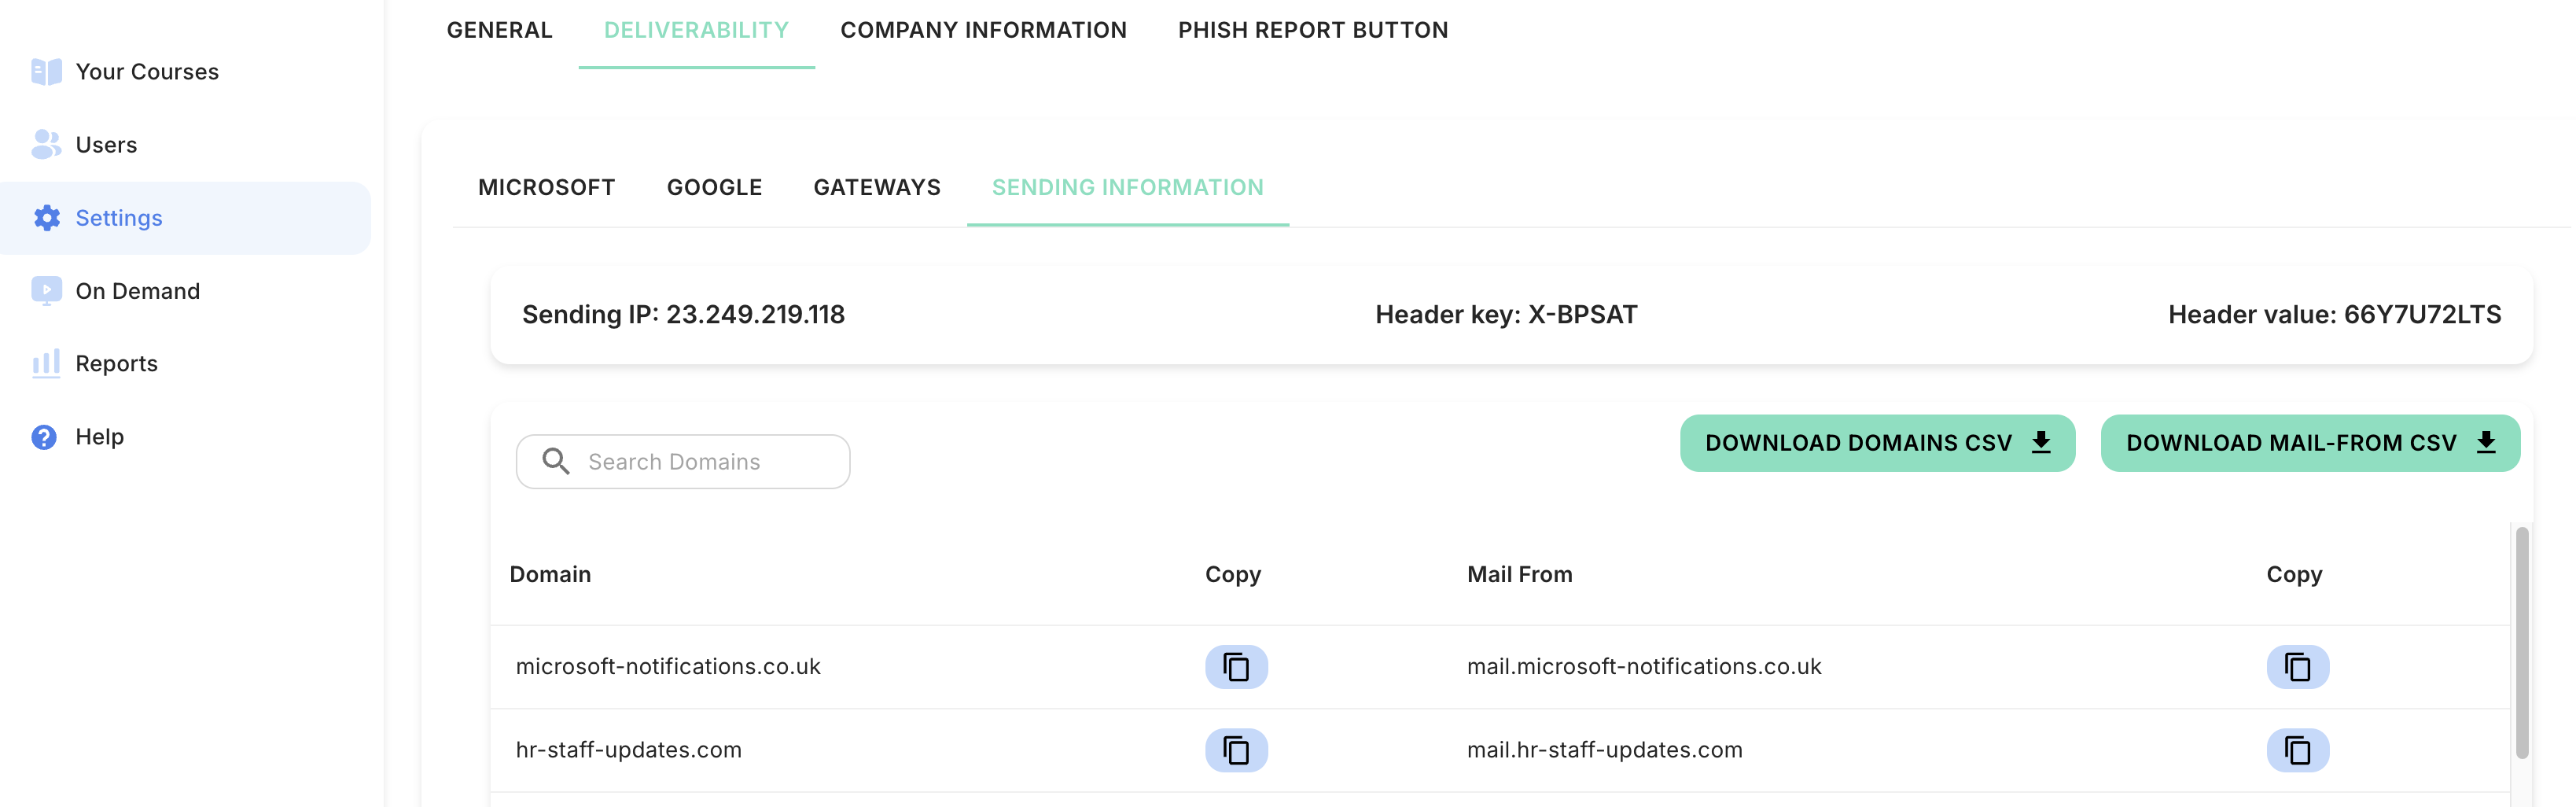Copy the microsoft-notifications.co.uk domain
2576x807 pixels.
1236,667
